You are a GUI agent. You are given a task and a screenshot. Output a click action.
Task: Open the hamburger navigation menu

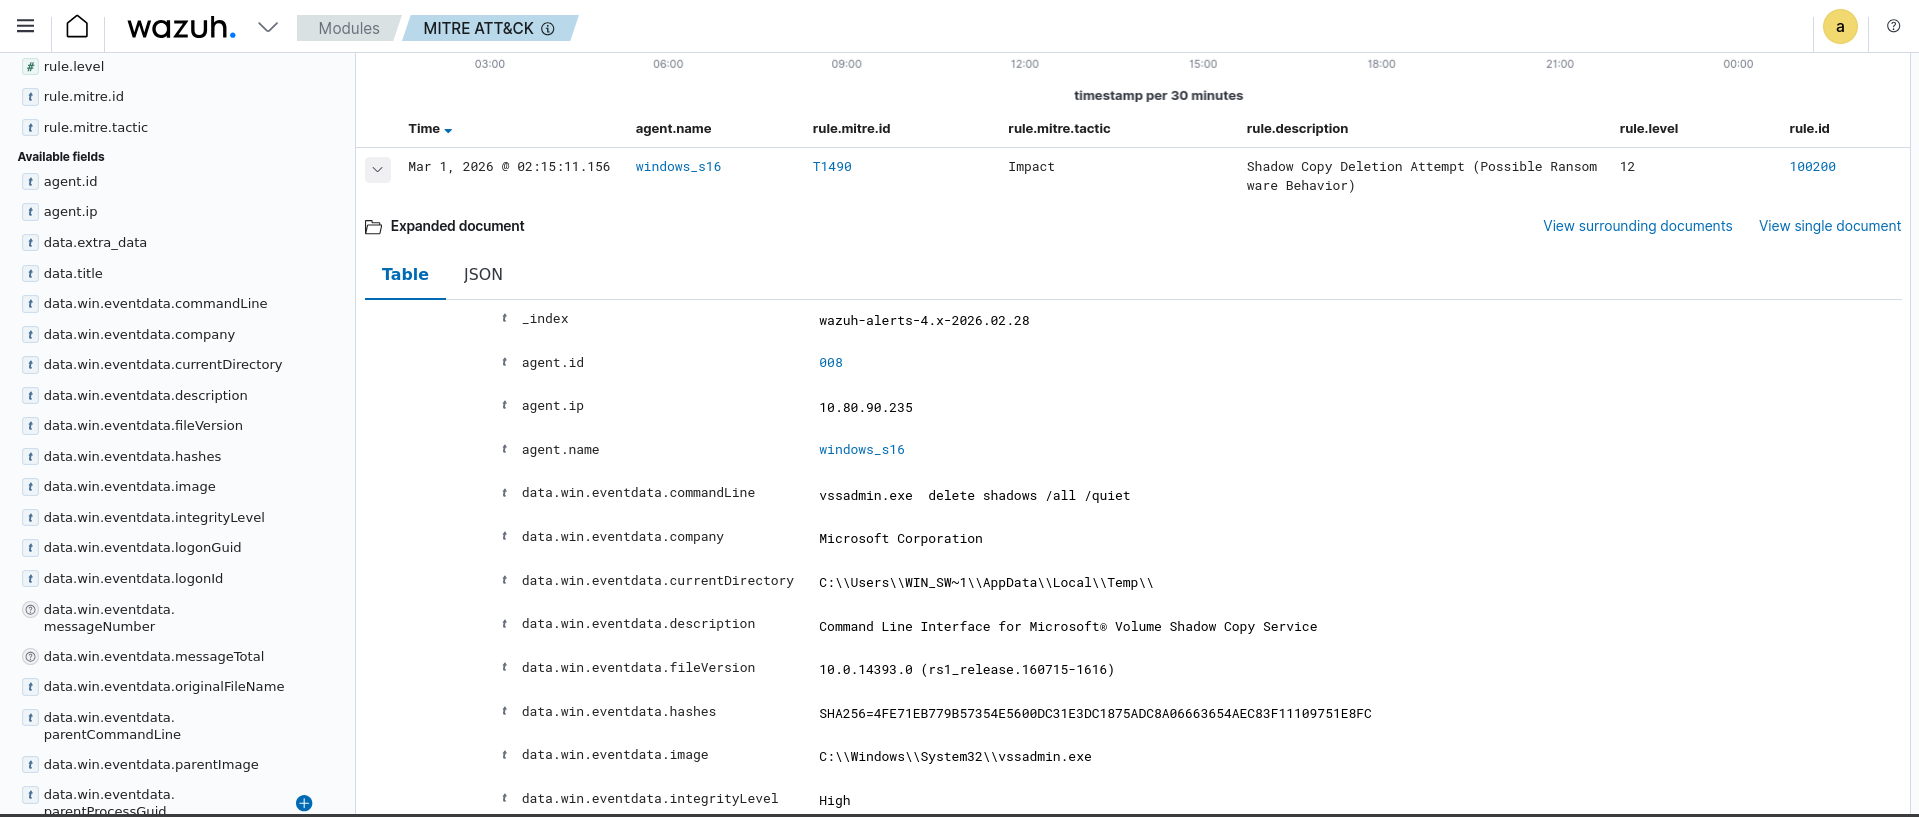pyautogui.click(x=26, y=27)
